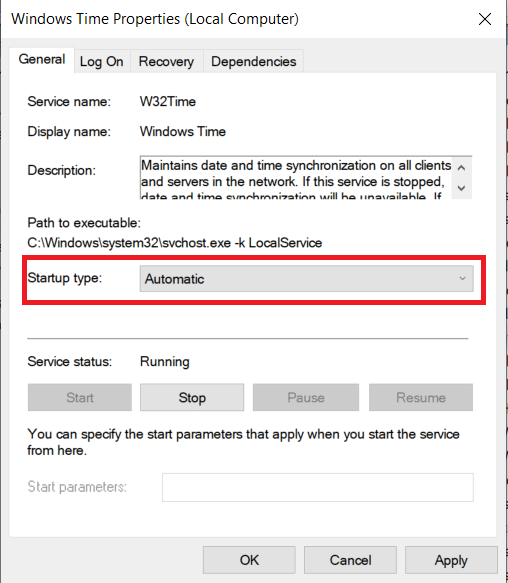Expand the Startup type dropdown
The image size is (508, 583).
coord(306,278)
